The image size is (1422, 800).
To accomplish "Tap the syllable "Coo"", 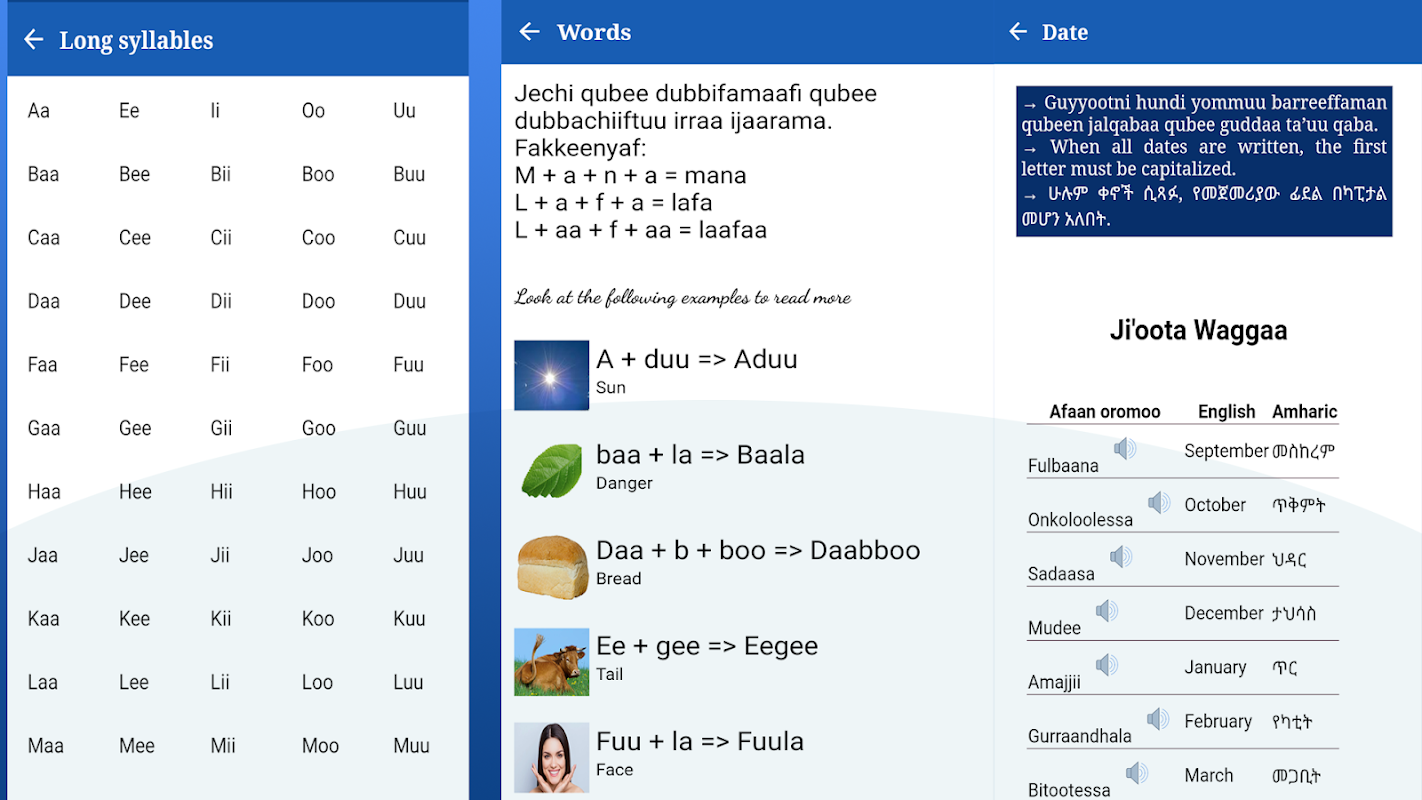I will (x=318, y=238).
